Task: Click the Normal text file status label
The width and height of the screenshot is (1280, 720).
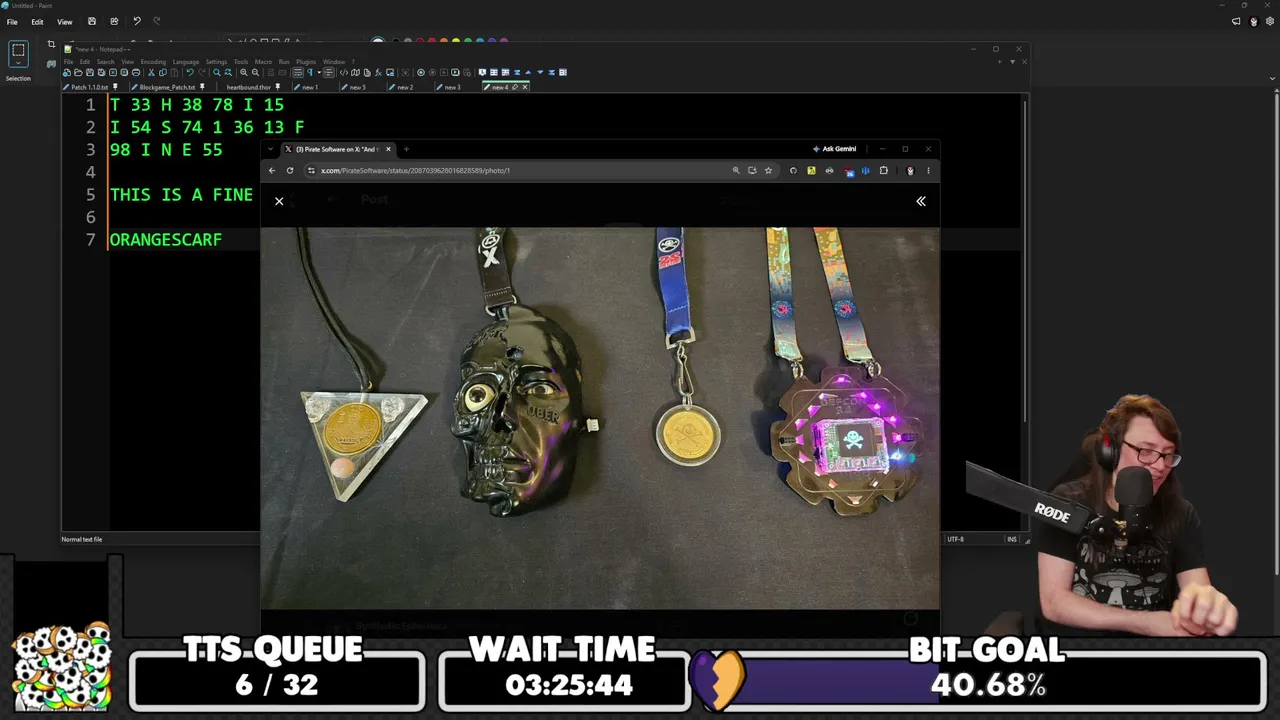Action: (82, 539)
